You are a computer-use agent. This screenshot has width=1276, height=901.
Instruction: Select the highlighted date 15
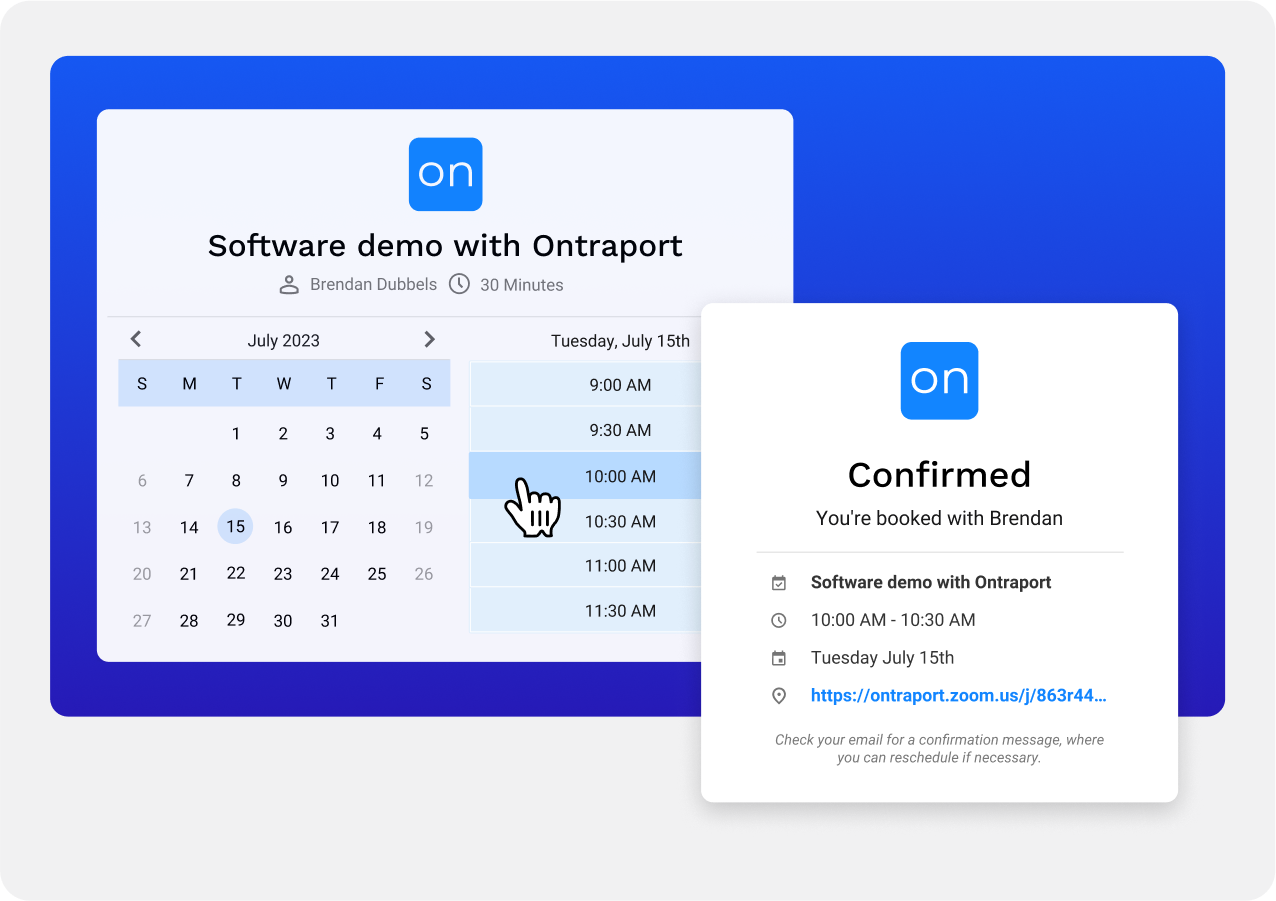coord(235,526)
